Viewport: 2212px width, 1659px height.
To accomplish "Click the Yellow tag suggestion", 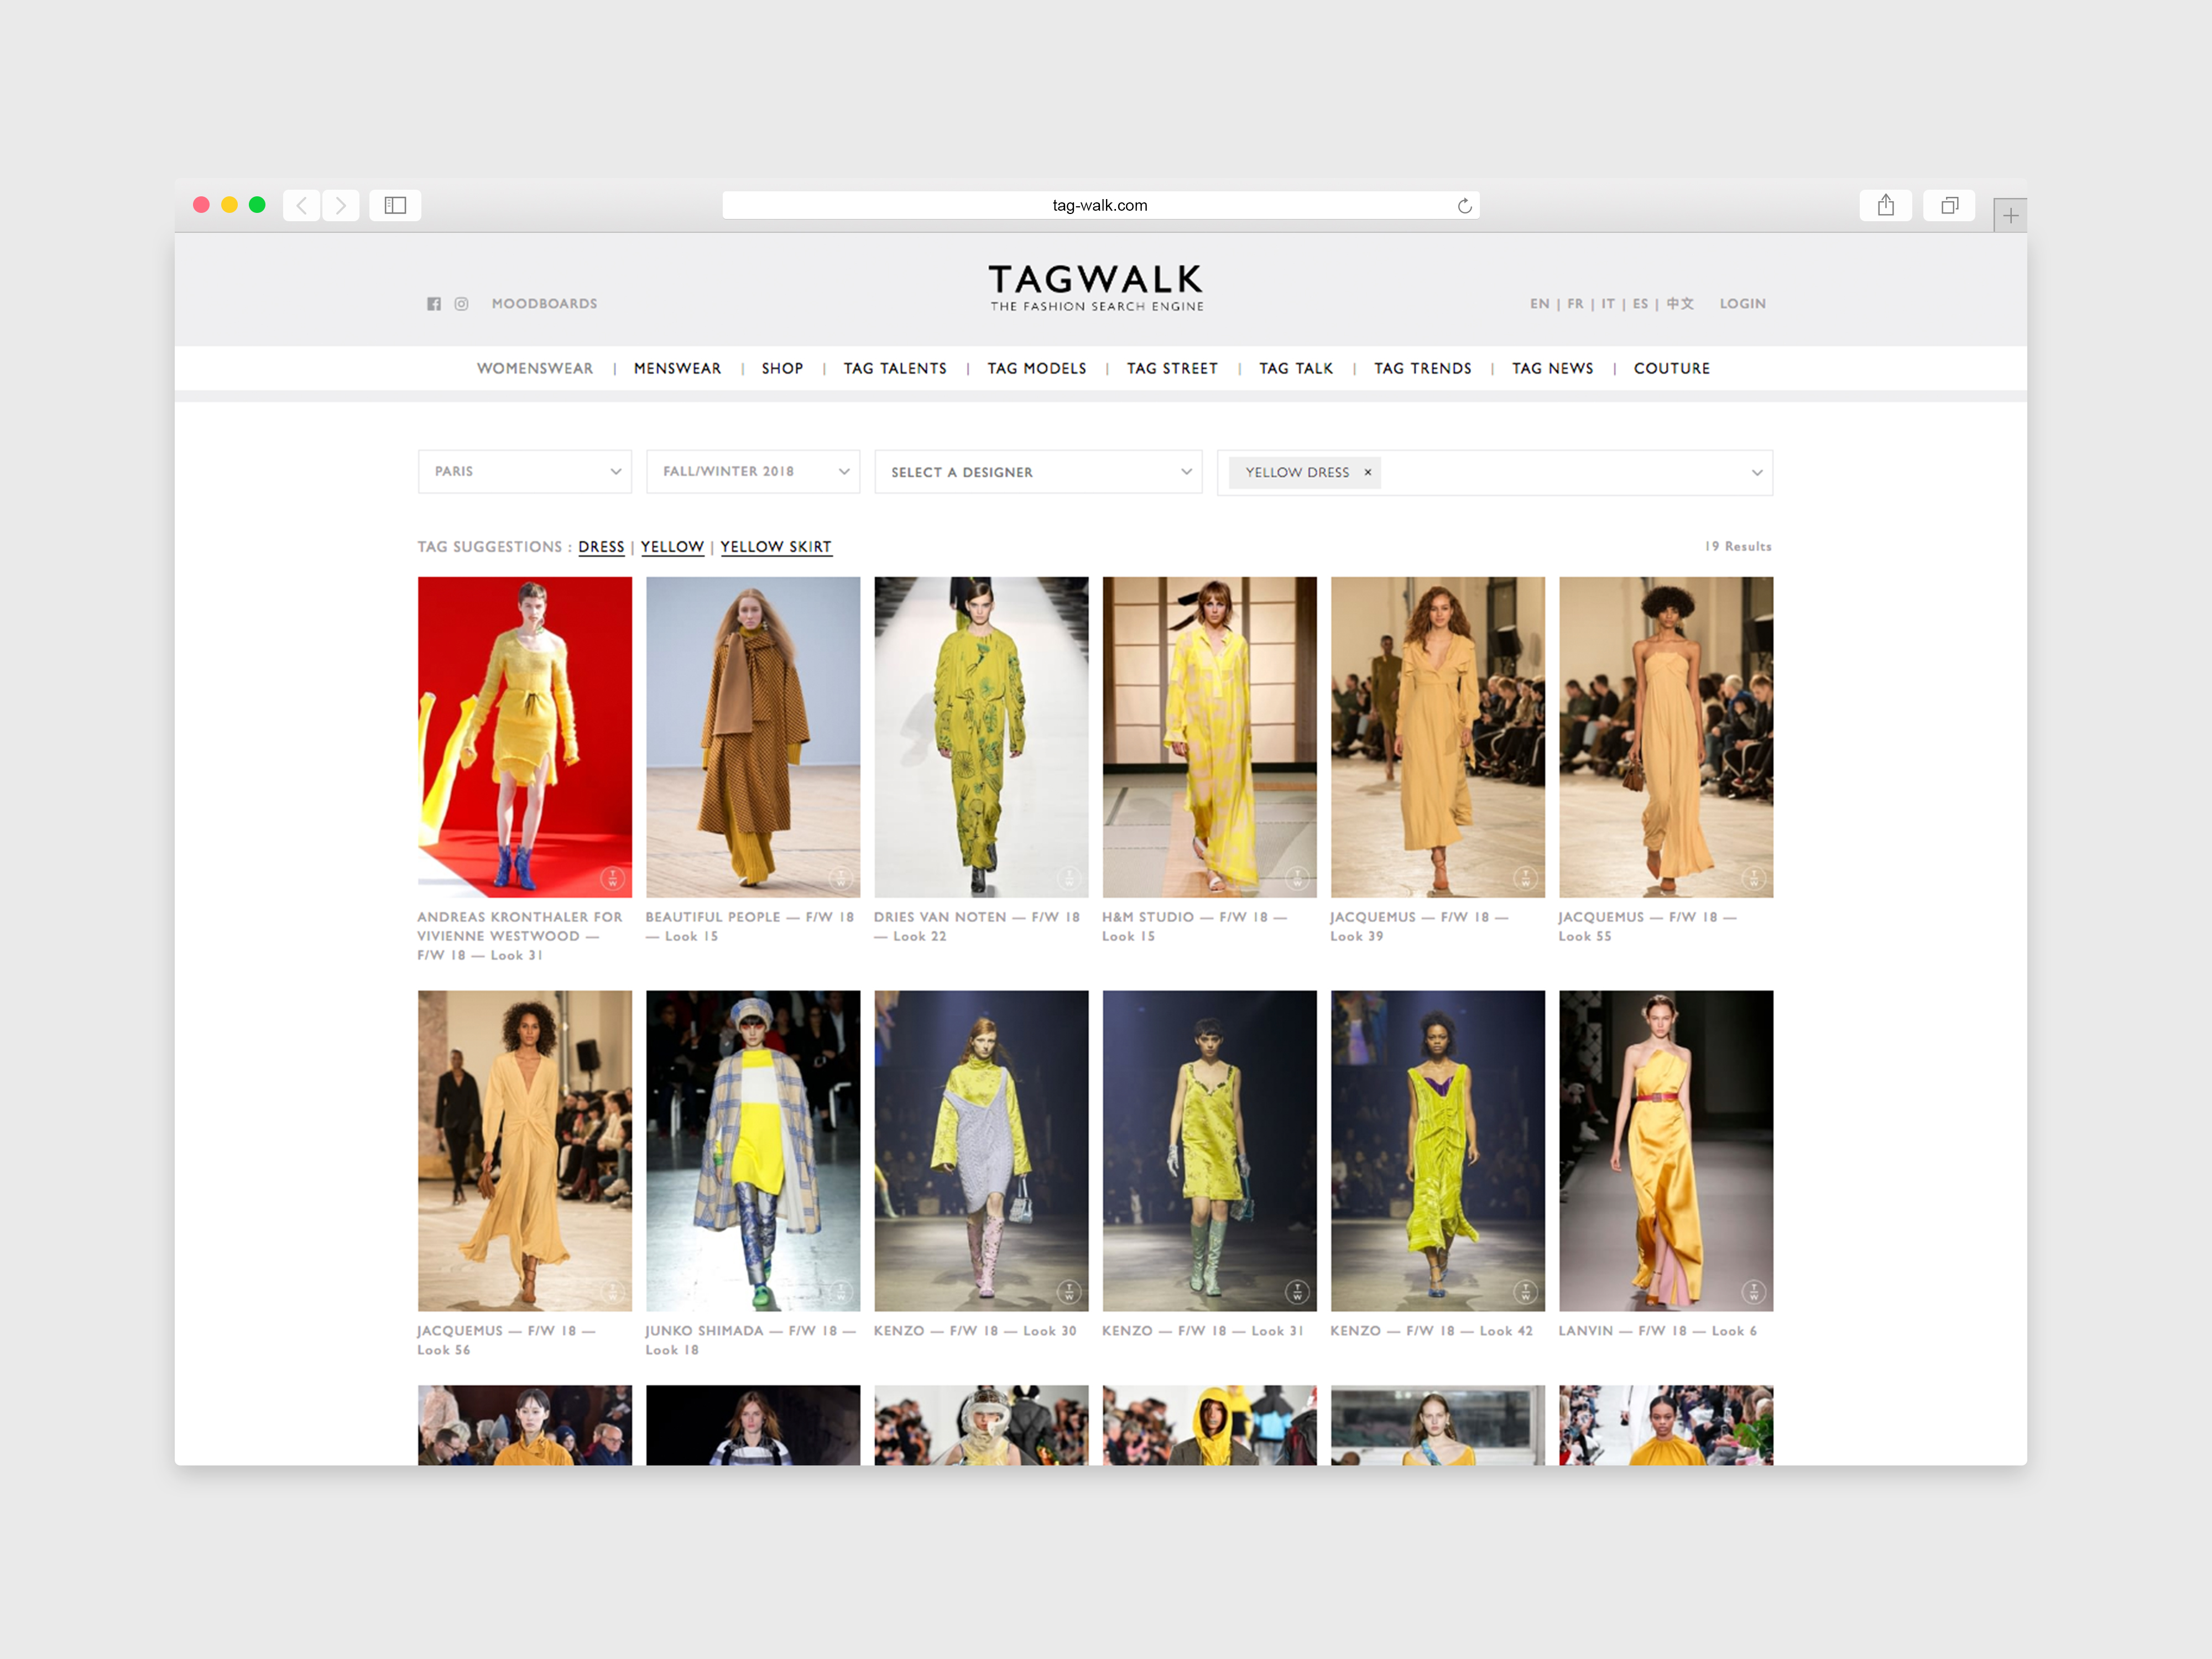I will click(x=672, y=547).
